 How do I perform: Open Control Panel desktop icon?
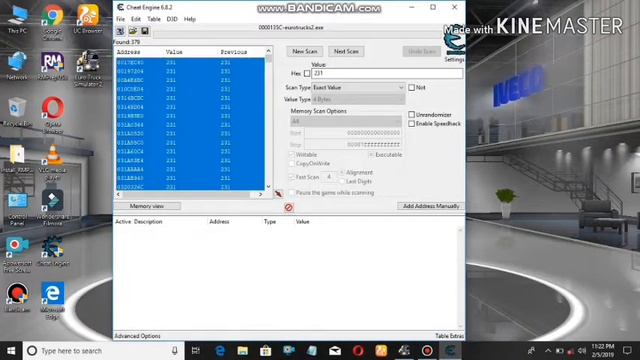(17, 209)
